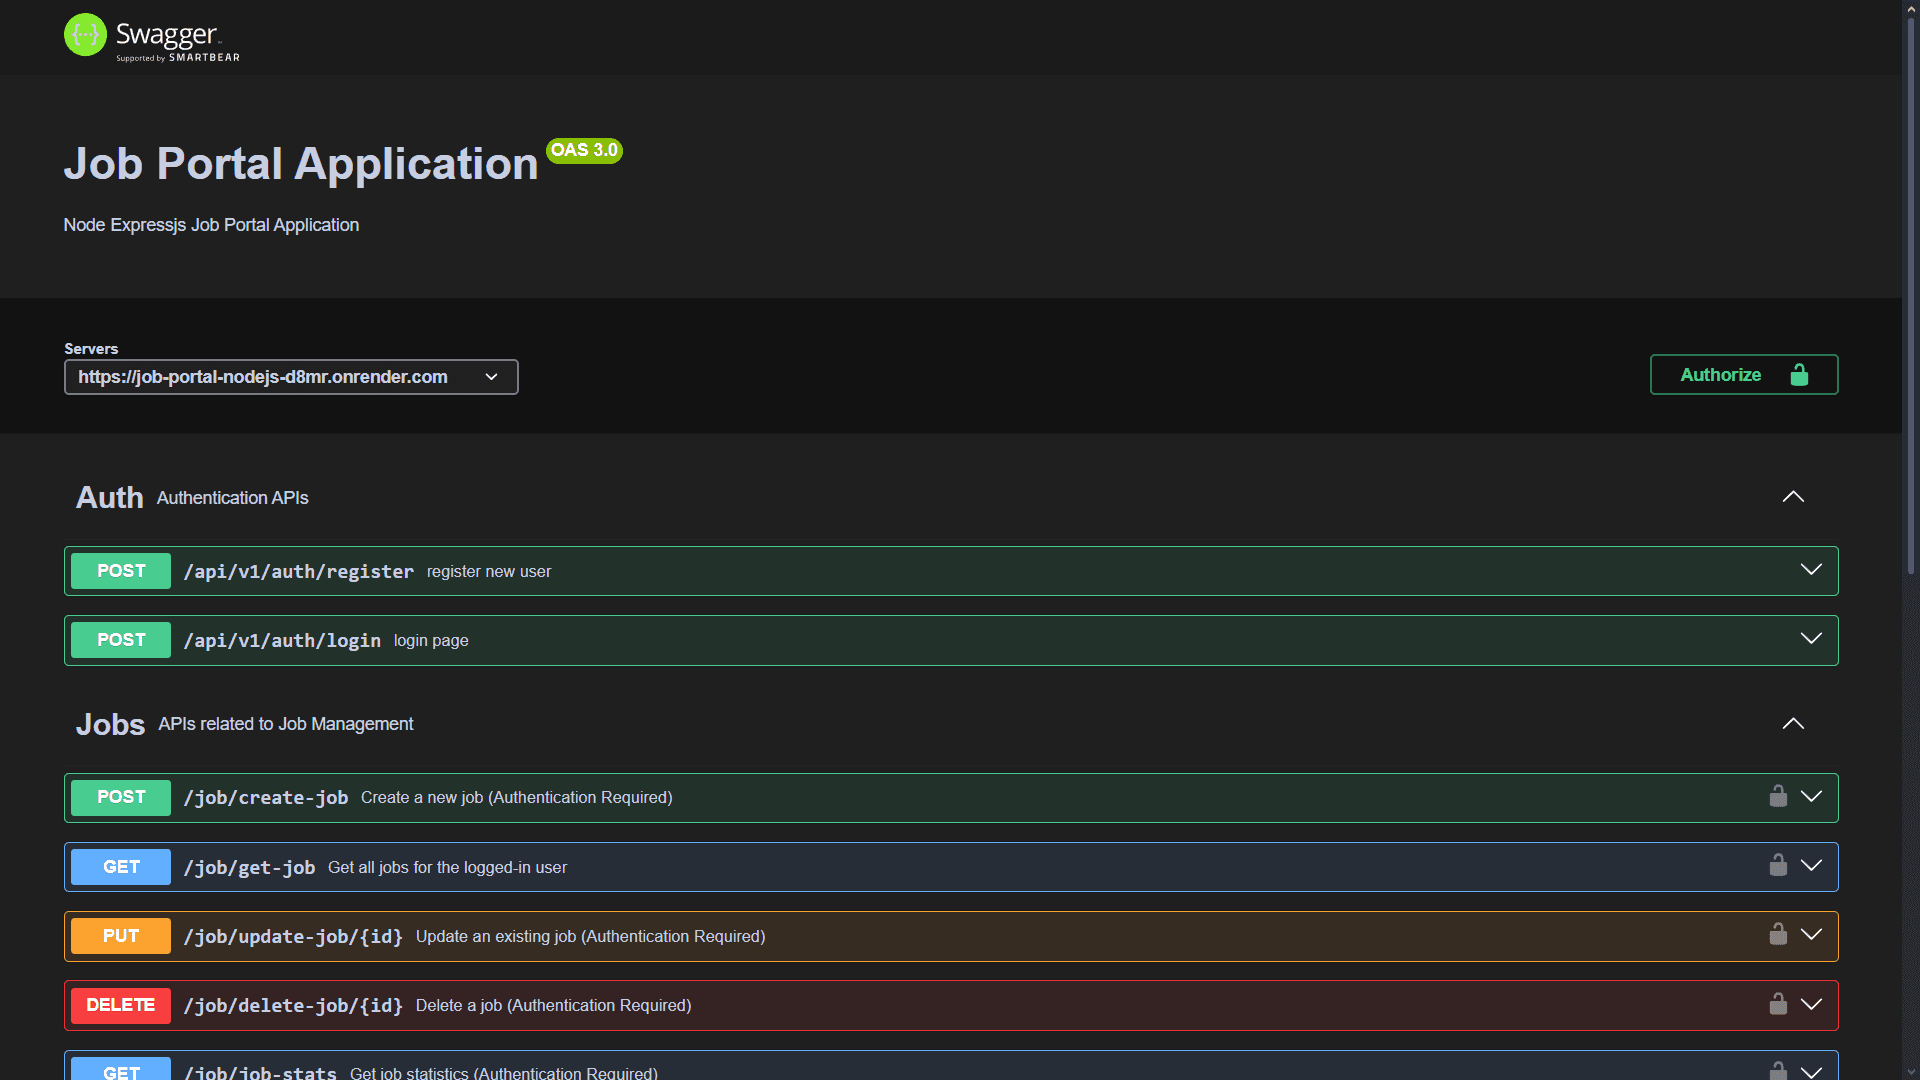Click 'Supported by SMARTBEAR' text

coord(178,58)
